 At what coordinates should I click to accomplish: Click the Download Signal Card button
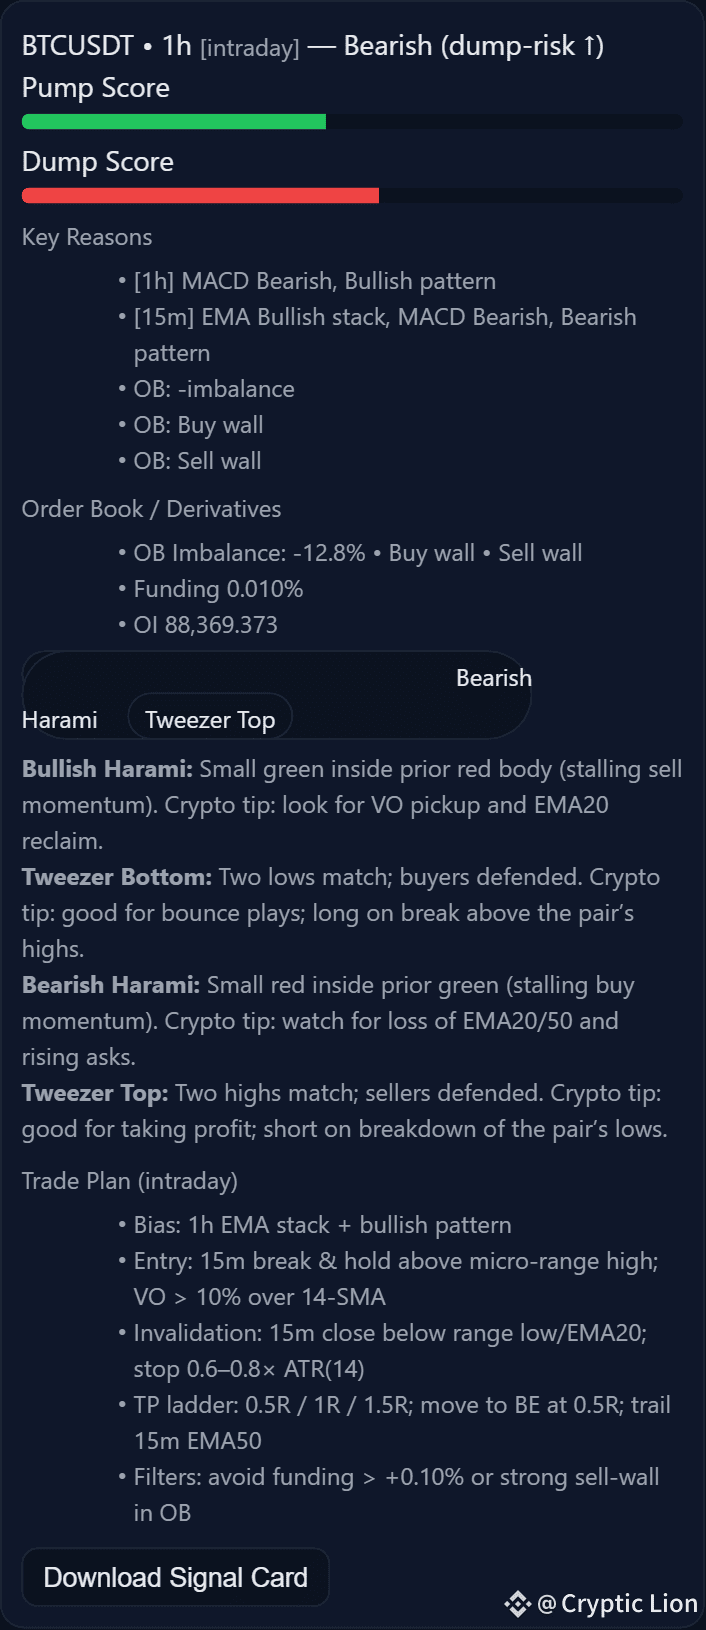[x=176, y=1577]
